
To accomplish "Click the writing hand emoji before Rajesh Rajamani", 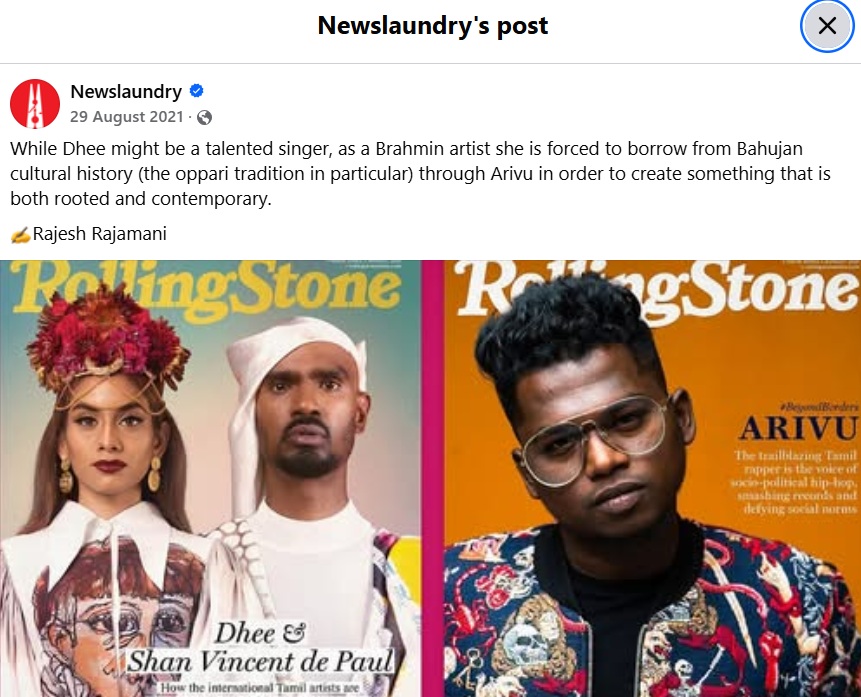I will tap(20, 235).
